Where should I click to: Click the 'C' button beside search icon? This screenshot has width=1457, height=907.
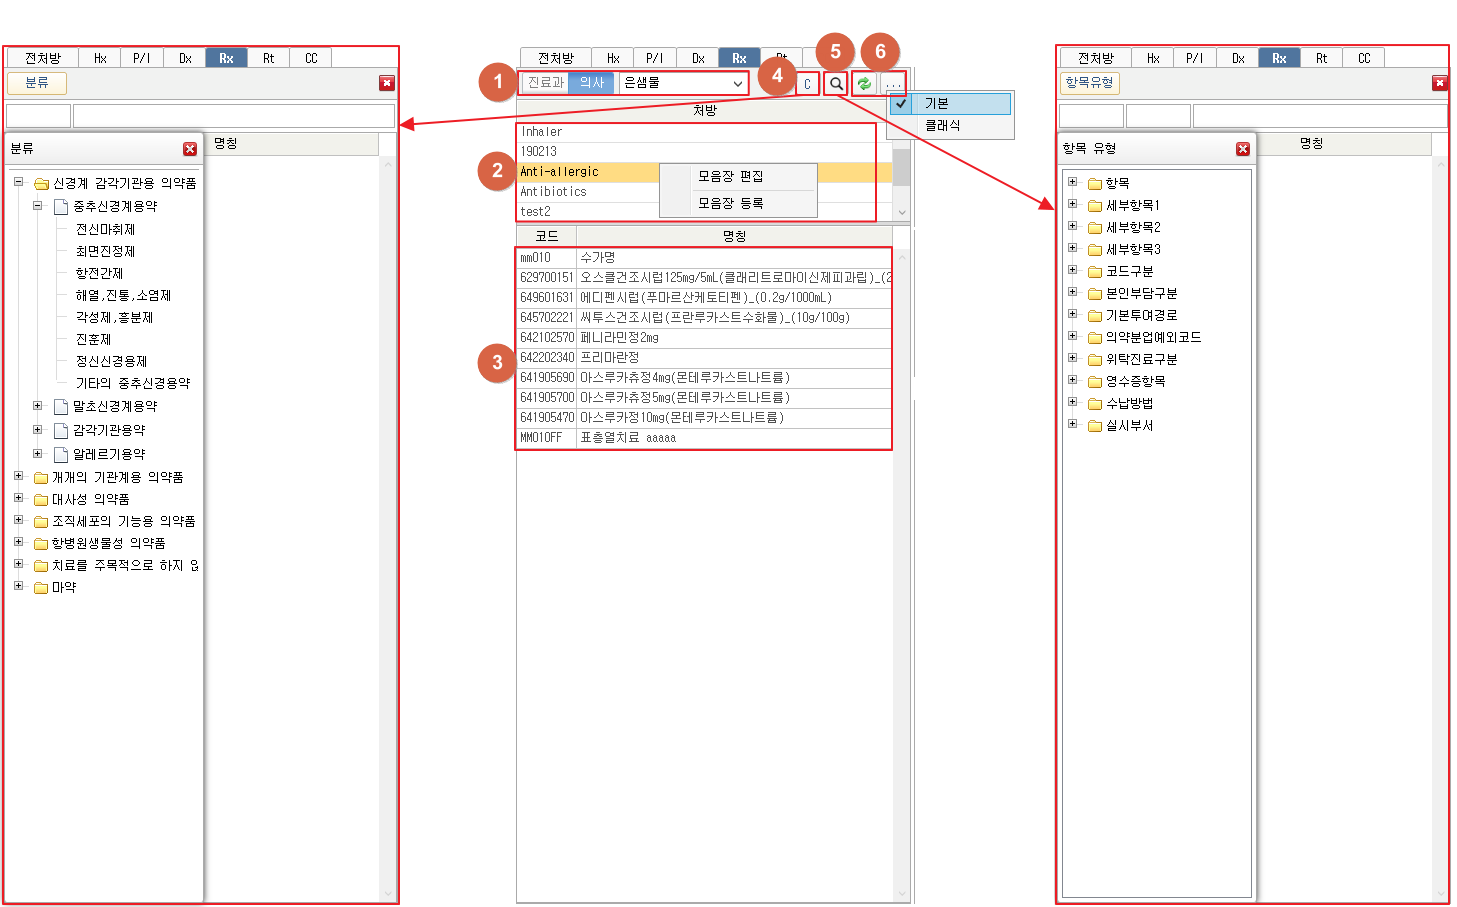click(808, 84)
